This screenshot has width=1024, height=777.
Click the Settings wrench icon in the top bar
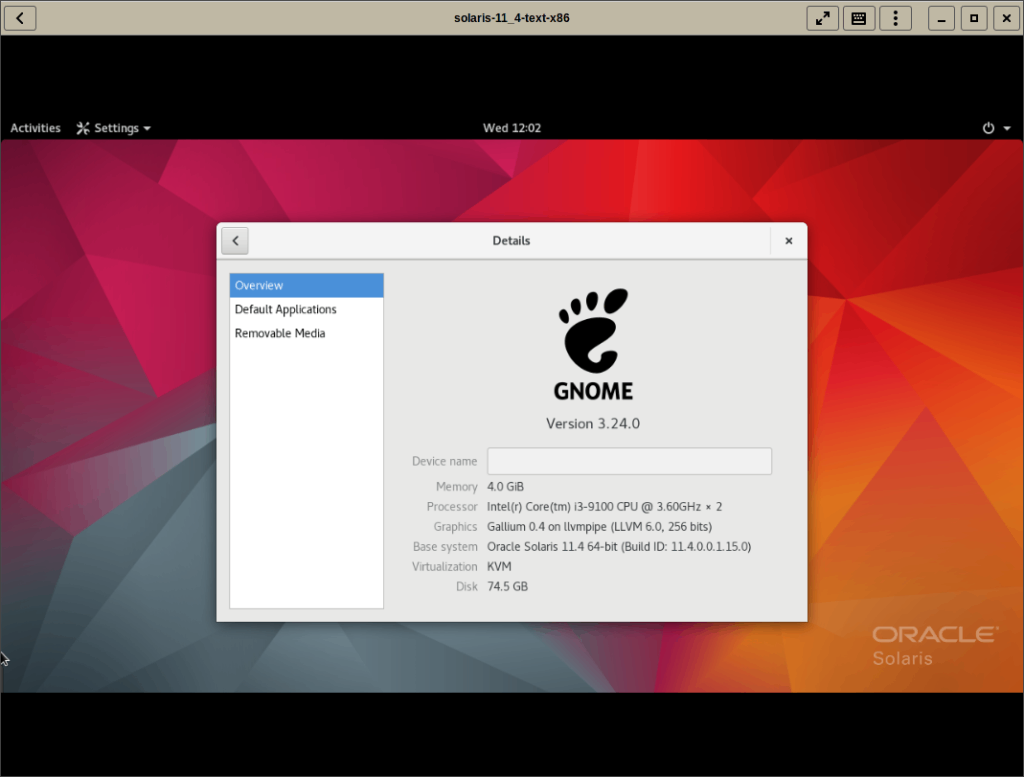(x=83, y=128)
